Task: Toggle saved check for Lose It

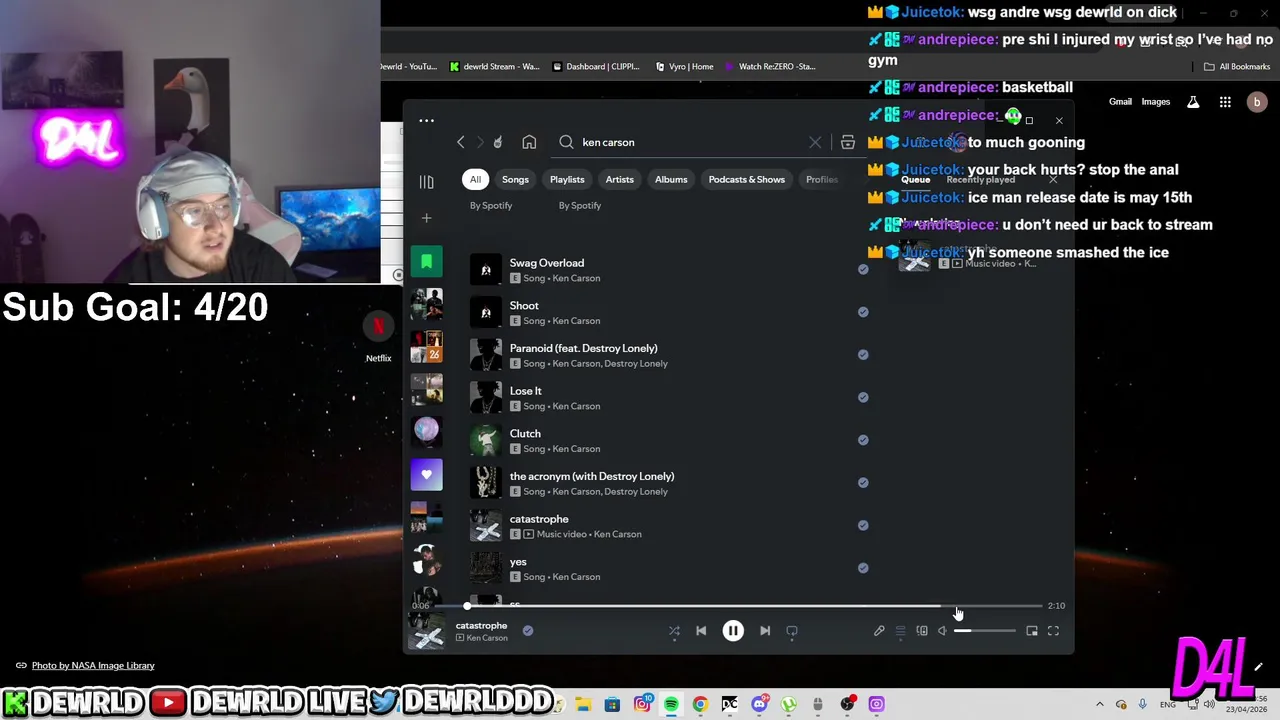Action: coord(863,397)
